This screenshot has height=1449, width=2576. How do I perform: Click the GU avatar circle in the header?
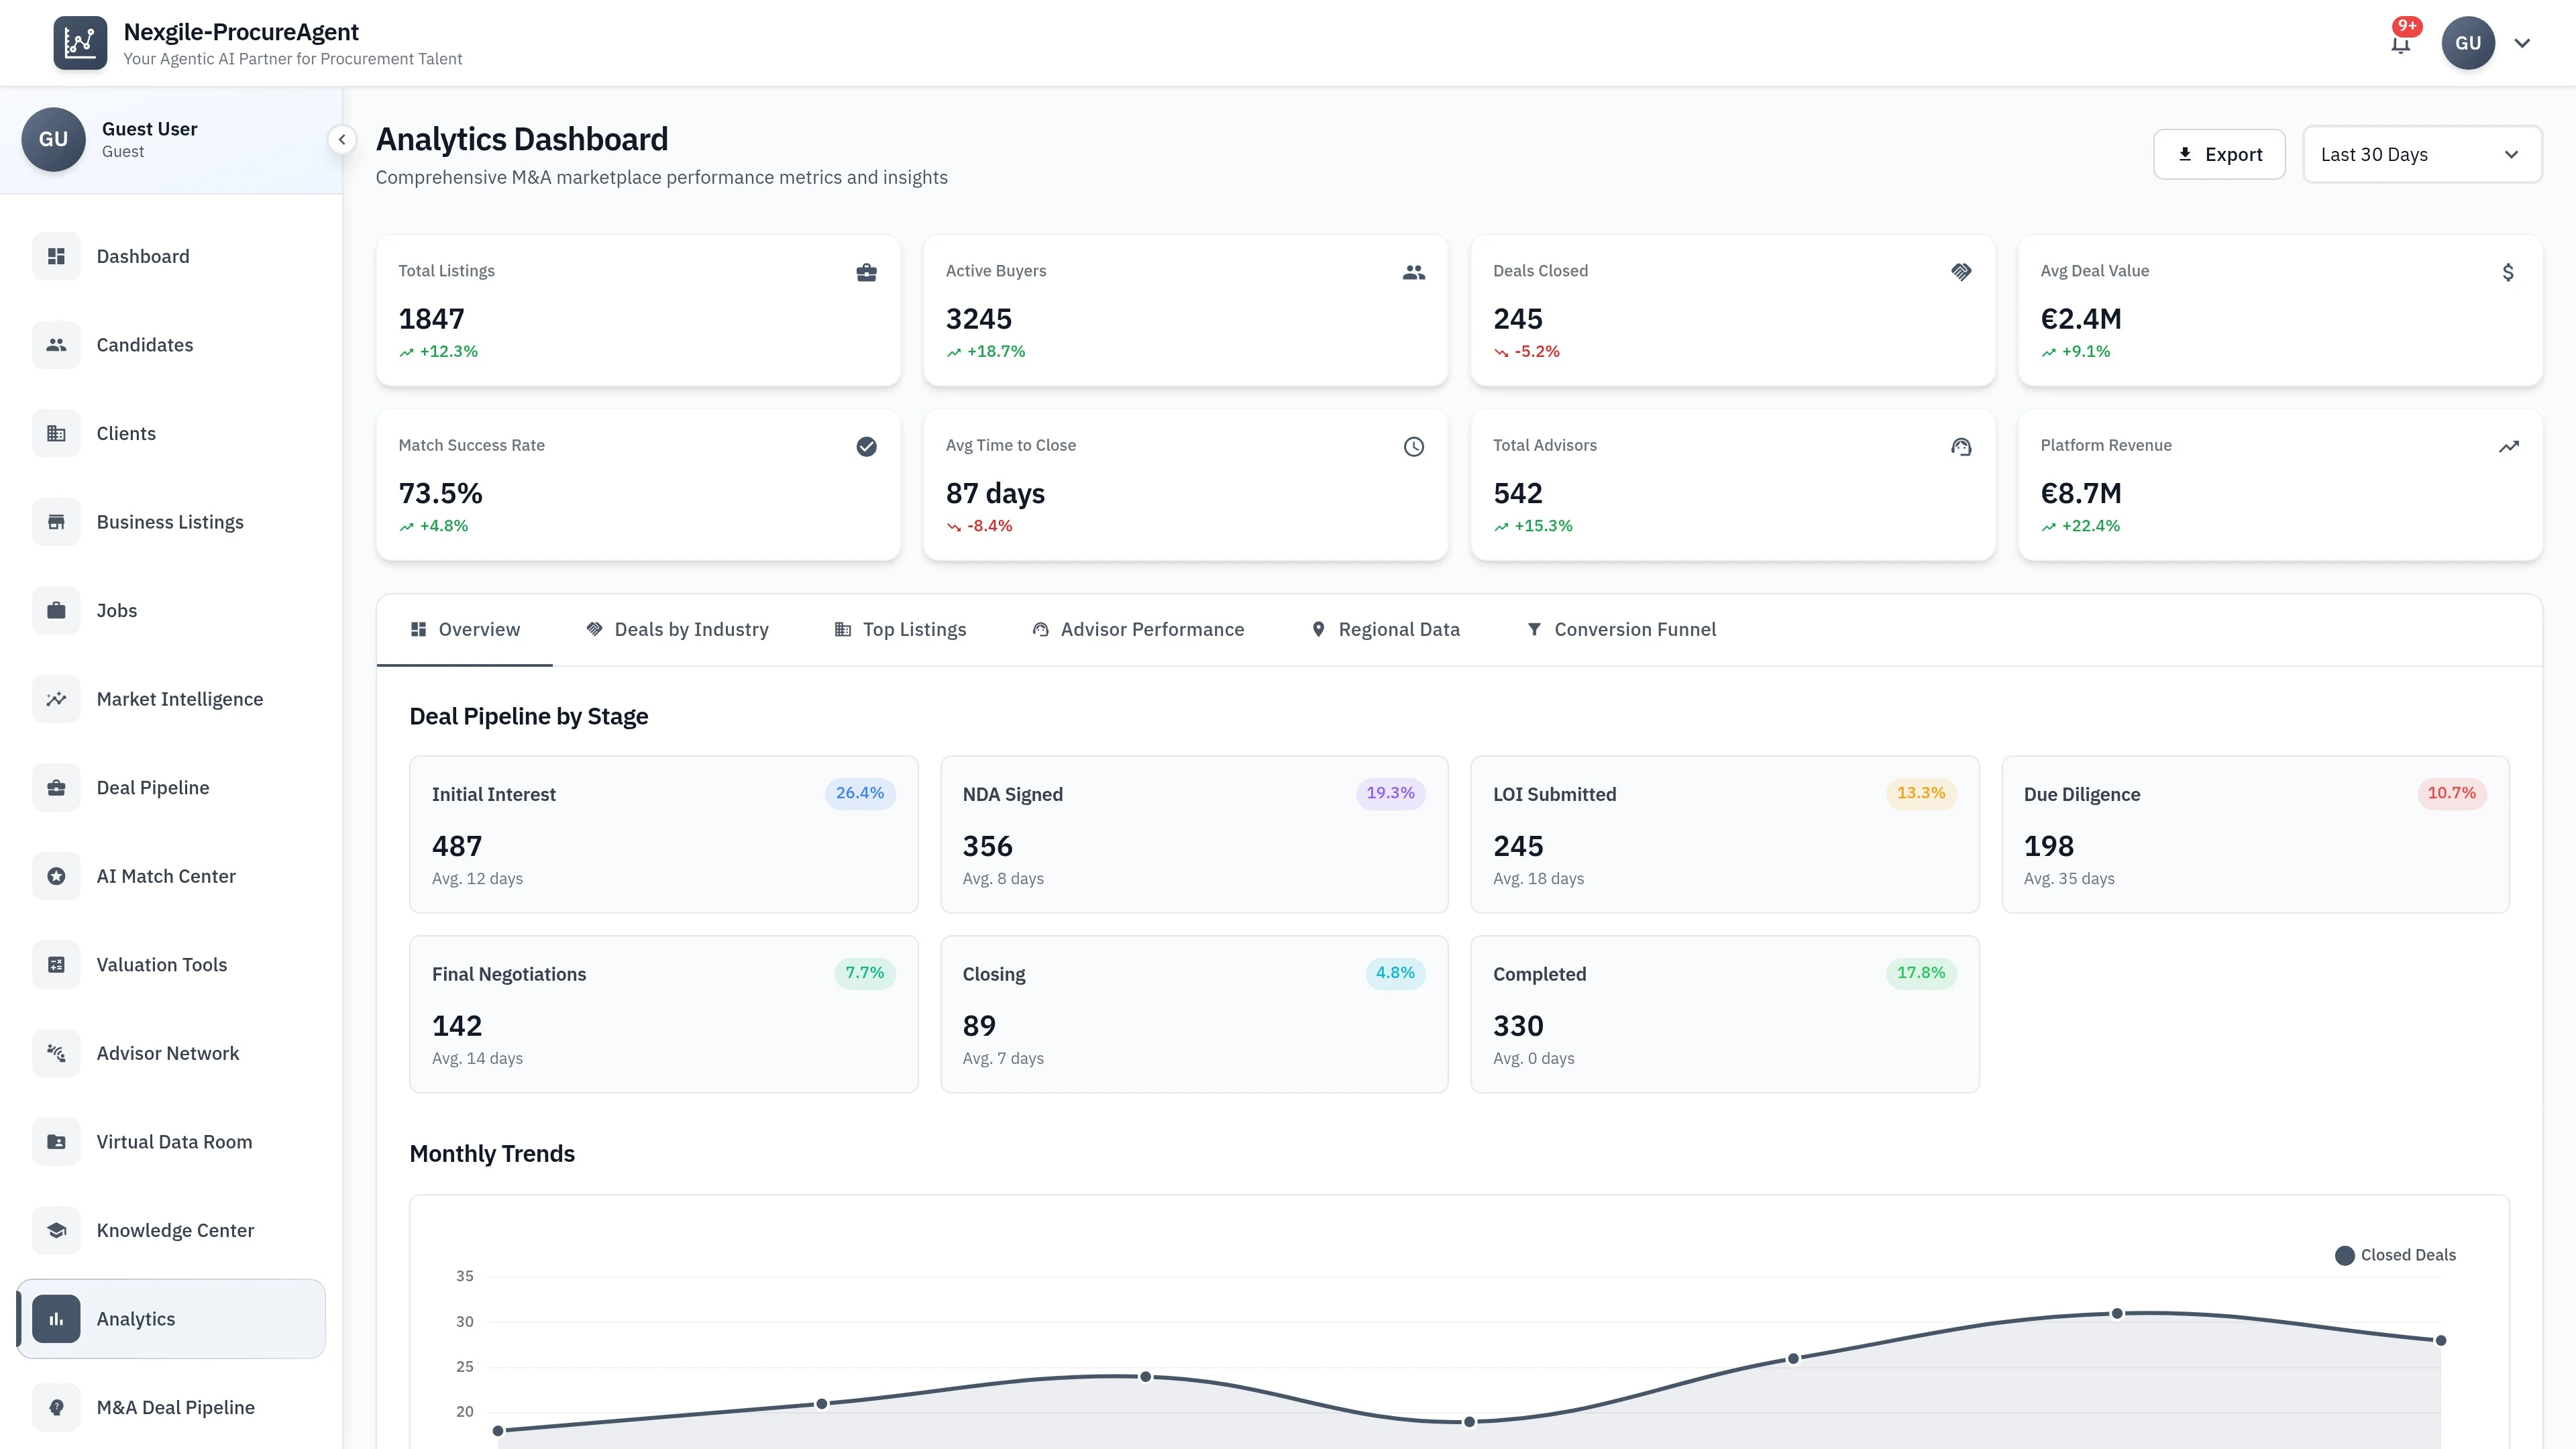[2468, 42]
